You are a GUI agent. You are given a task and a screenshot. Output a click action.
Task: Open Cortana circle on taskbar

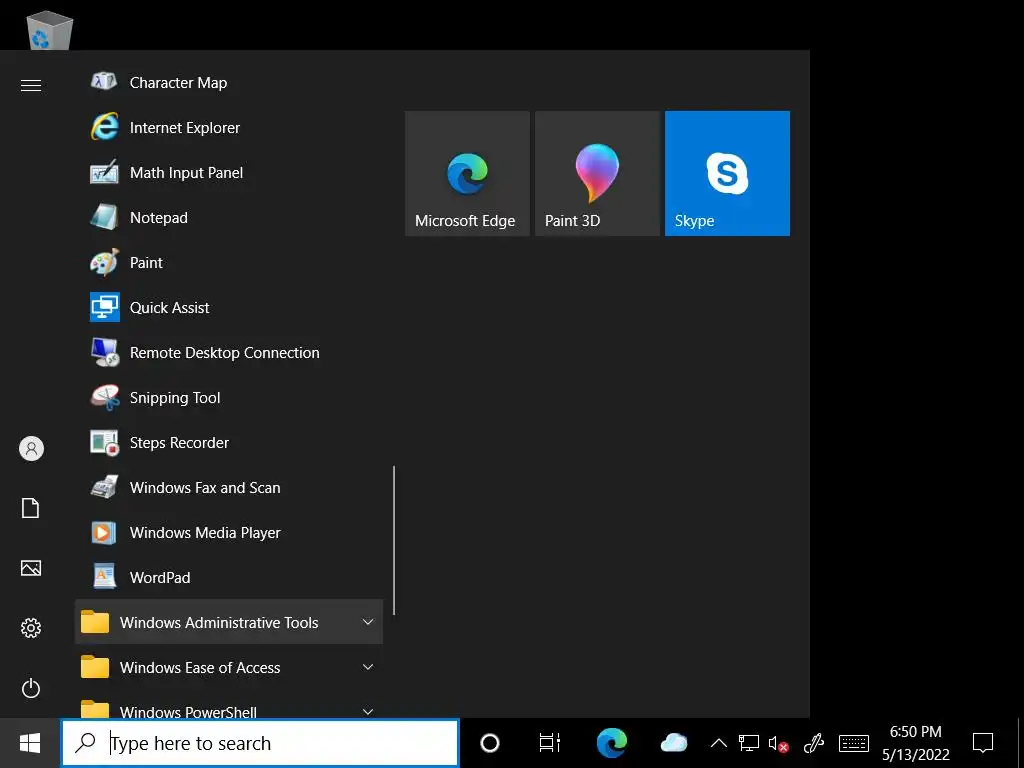point(489,743)
